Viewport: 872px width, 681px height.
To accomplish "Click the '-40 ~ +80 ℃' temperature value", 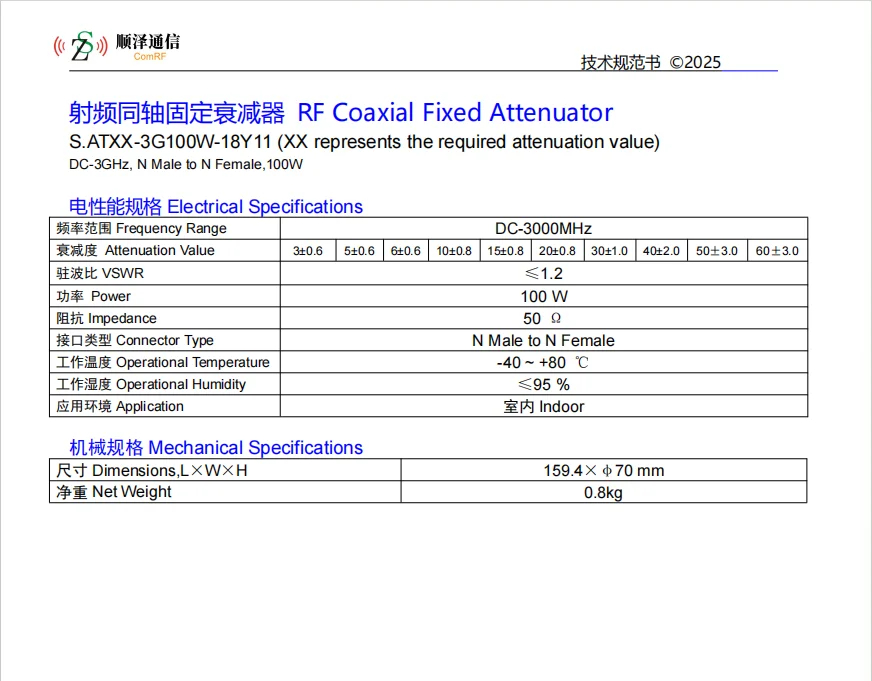I will click(x=542, y=362).
